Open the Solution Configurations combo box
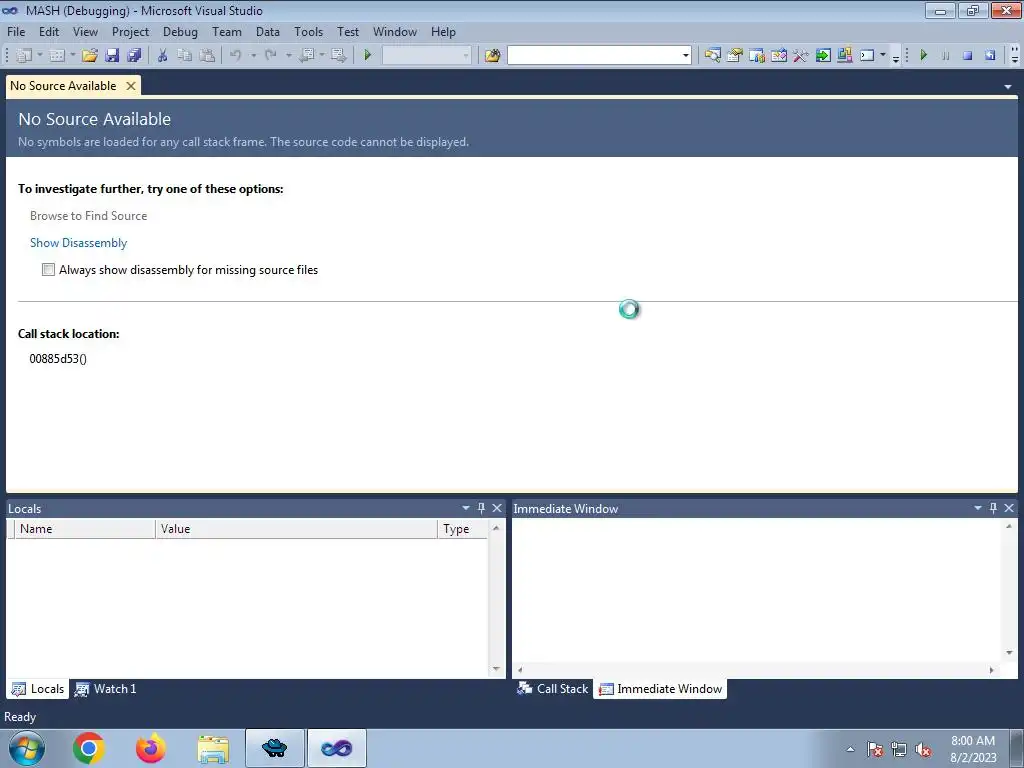The width and height of the screenshot is (1024, 768). 426,56
